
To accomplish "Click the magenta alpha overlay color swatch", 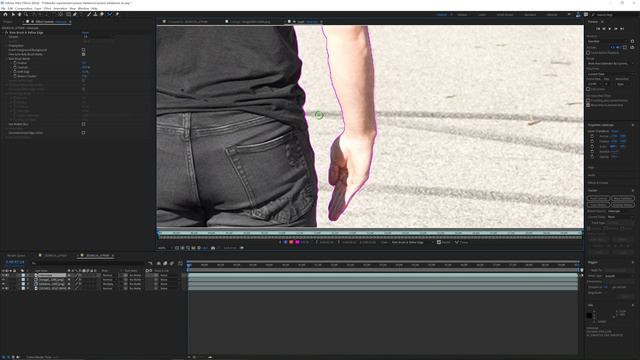I will point(297,242).
